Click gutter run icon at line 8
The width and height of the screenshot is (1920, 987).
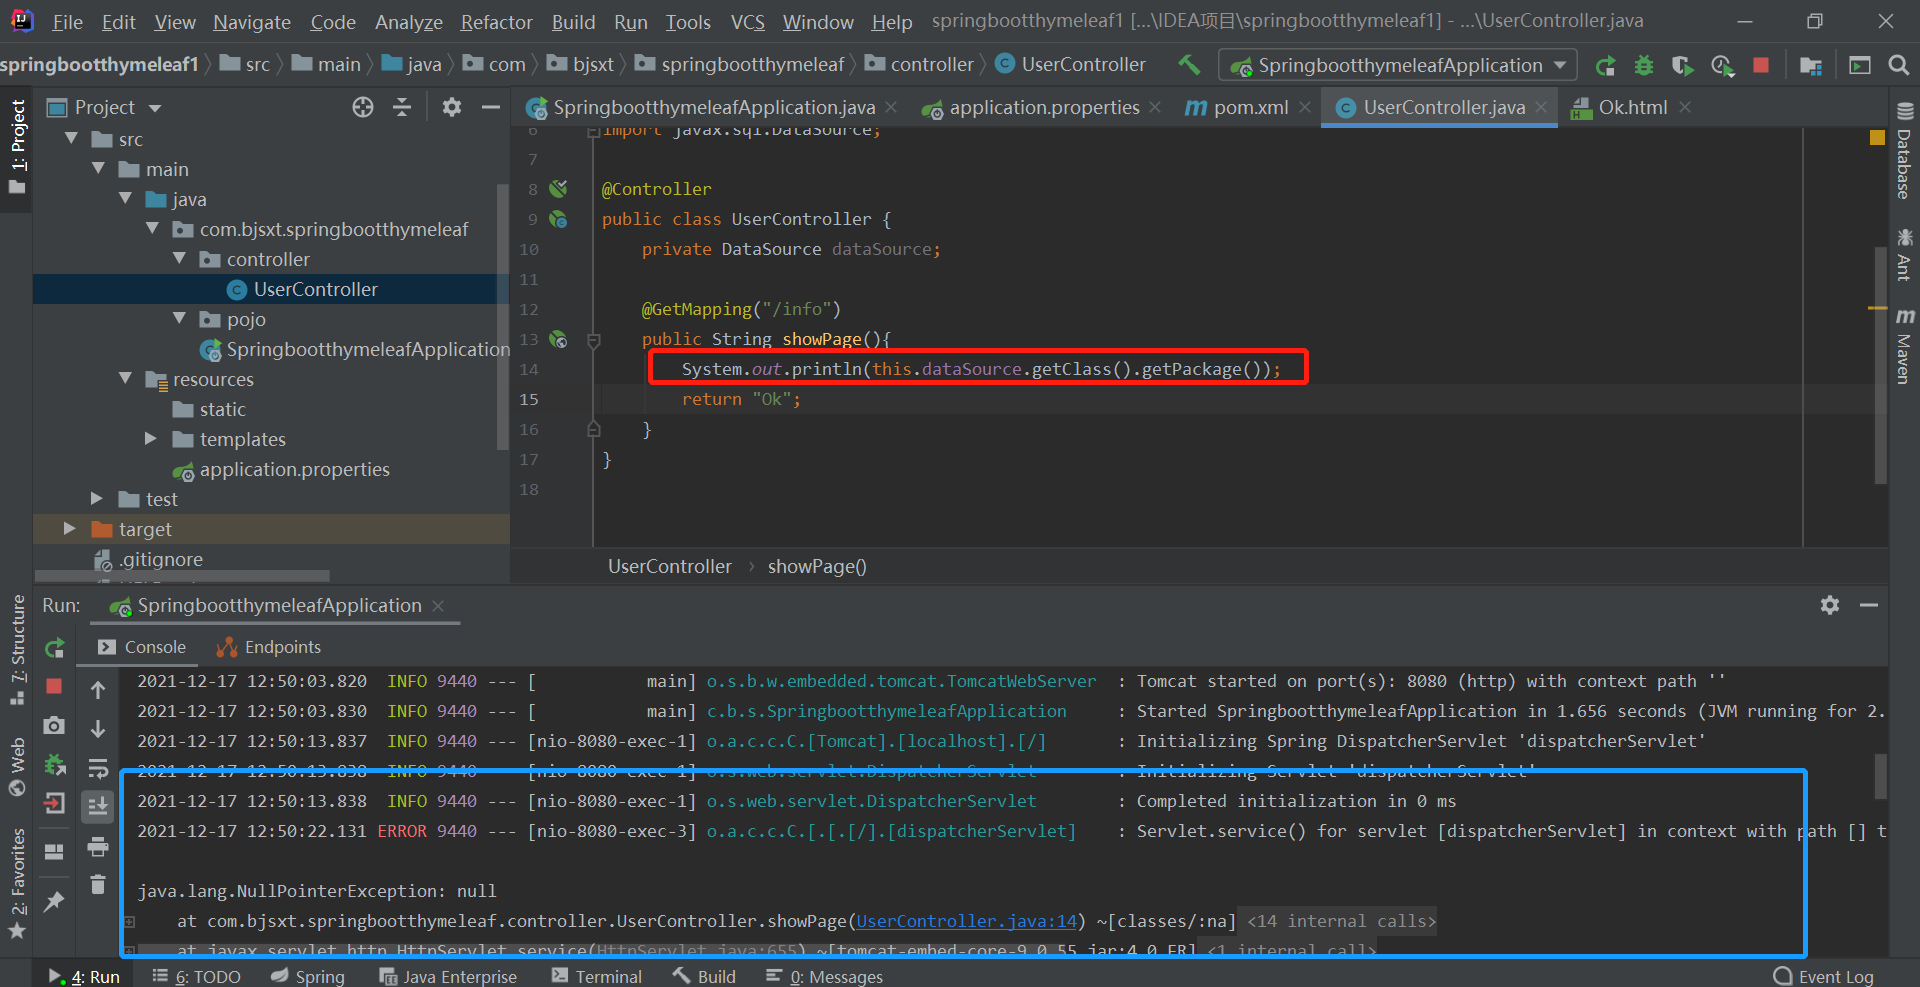click(x=559, y=189)
